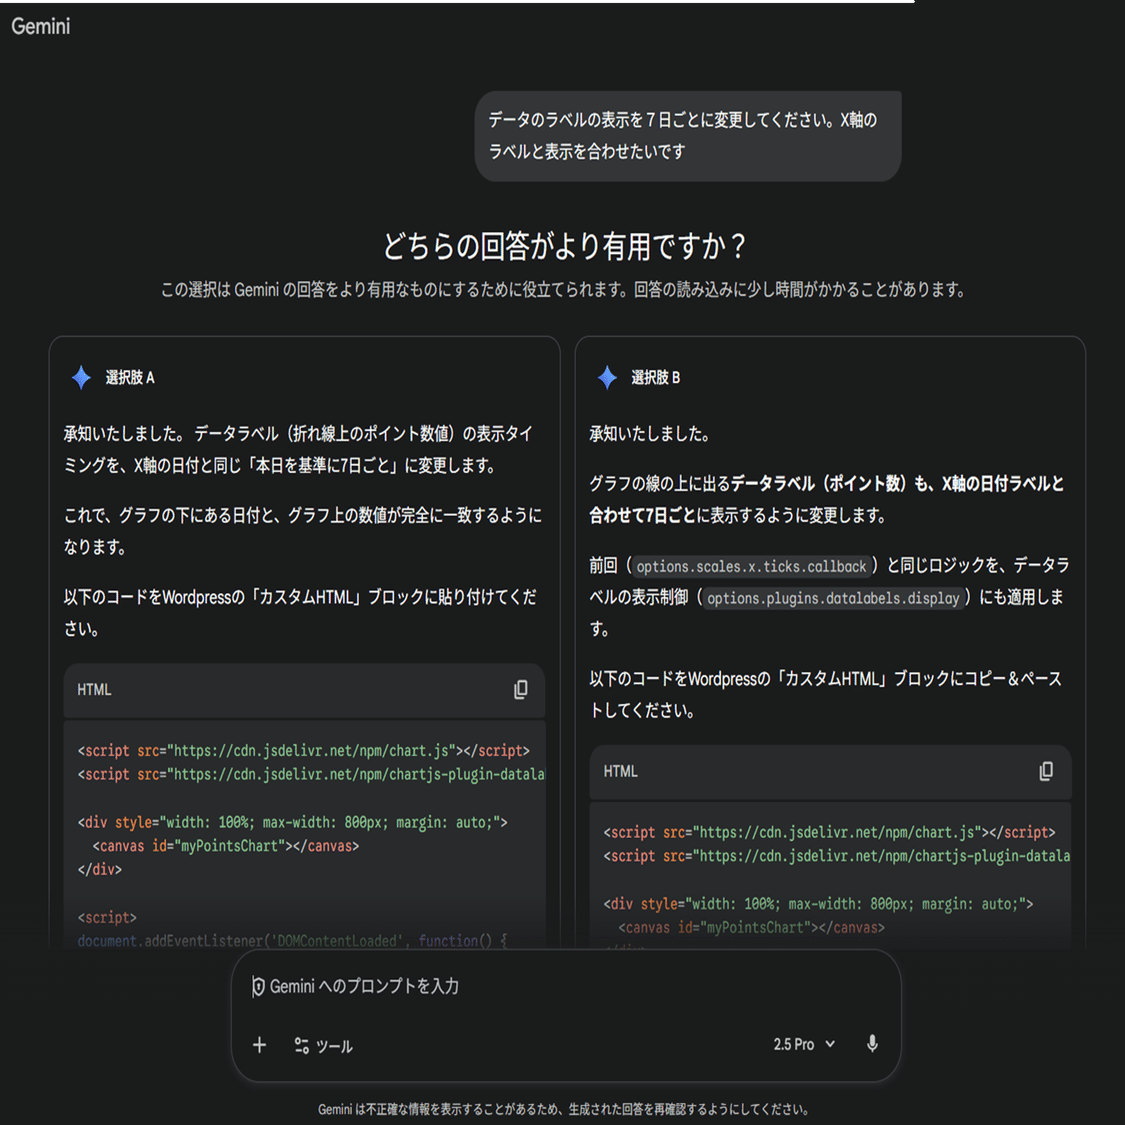Click the ツール icon in the prompt bar

pyautogui.click(x=300, y=1044)
